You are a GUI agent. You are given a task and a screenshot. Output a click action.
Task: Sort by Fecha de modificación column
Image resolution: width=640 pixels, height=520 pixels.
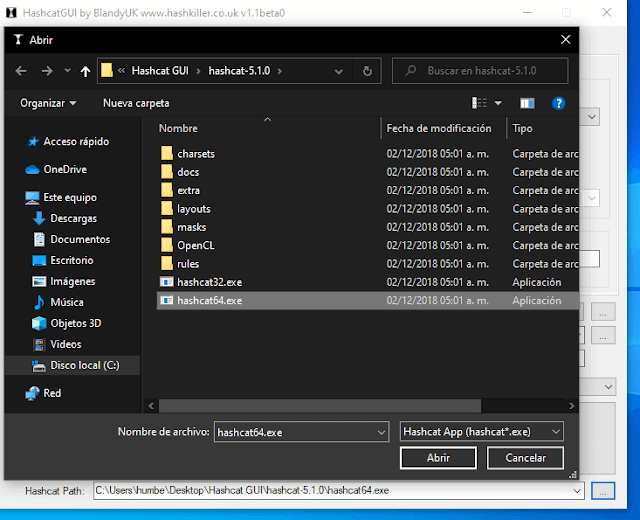[x=439, y=129]
